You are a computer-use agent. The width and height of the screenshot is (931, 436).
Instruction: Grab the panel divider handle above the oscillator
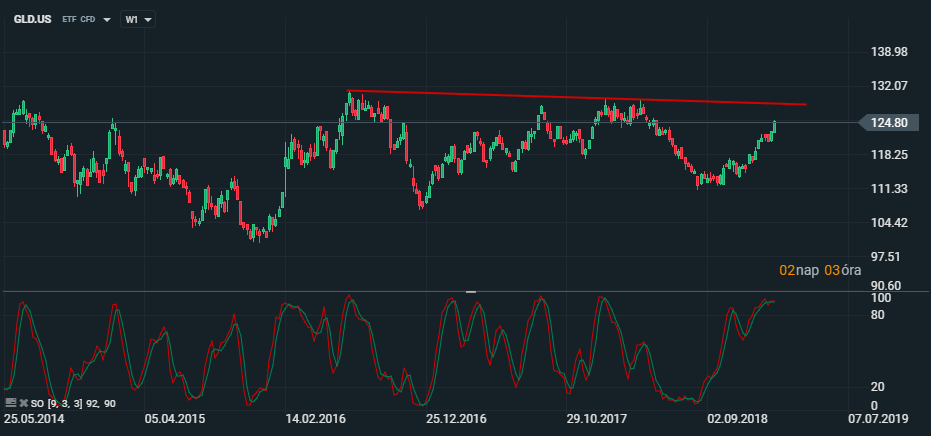point(471,292)
